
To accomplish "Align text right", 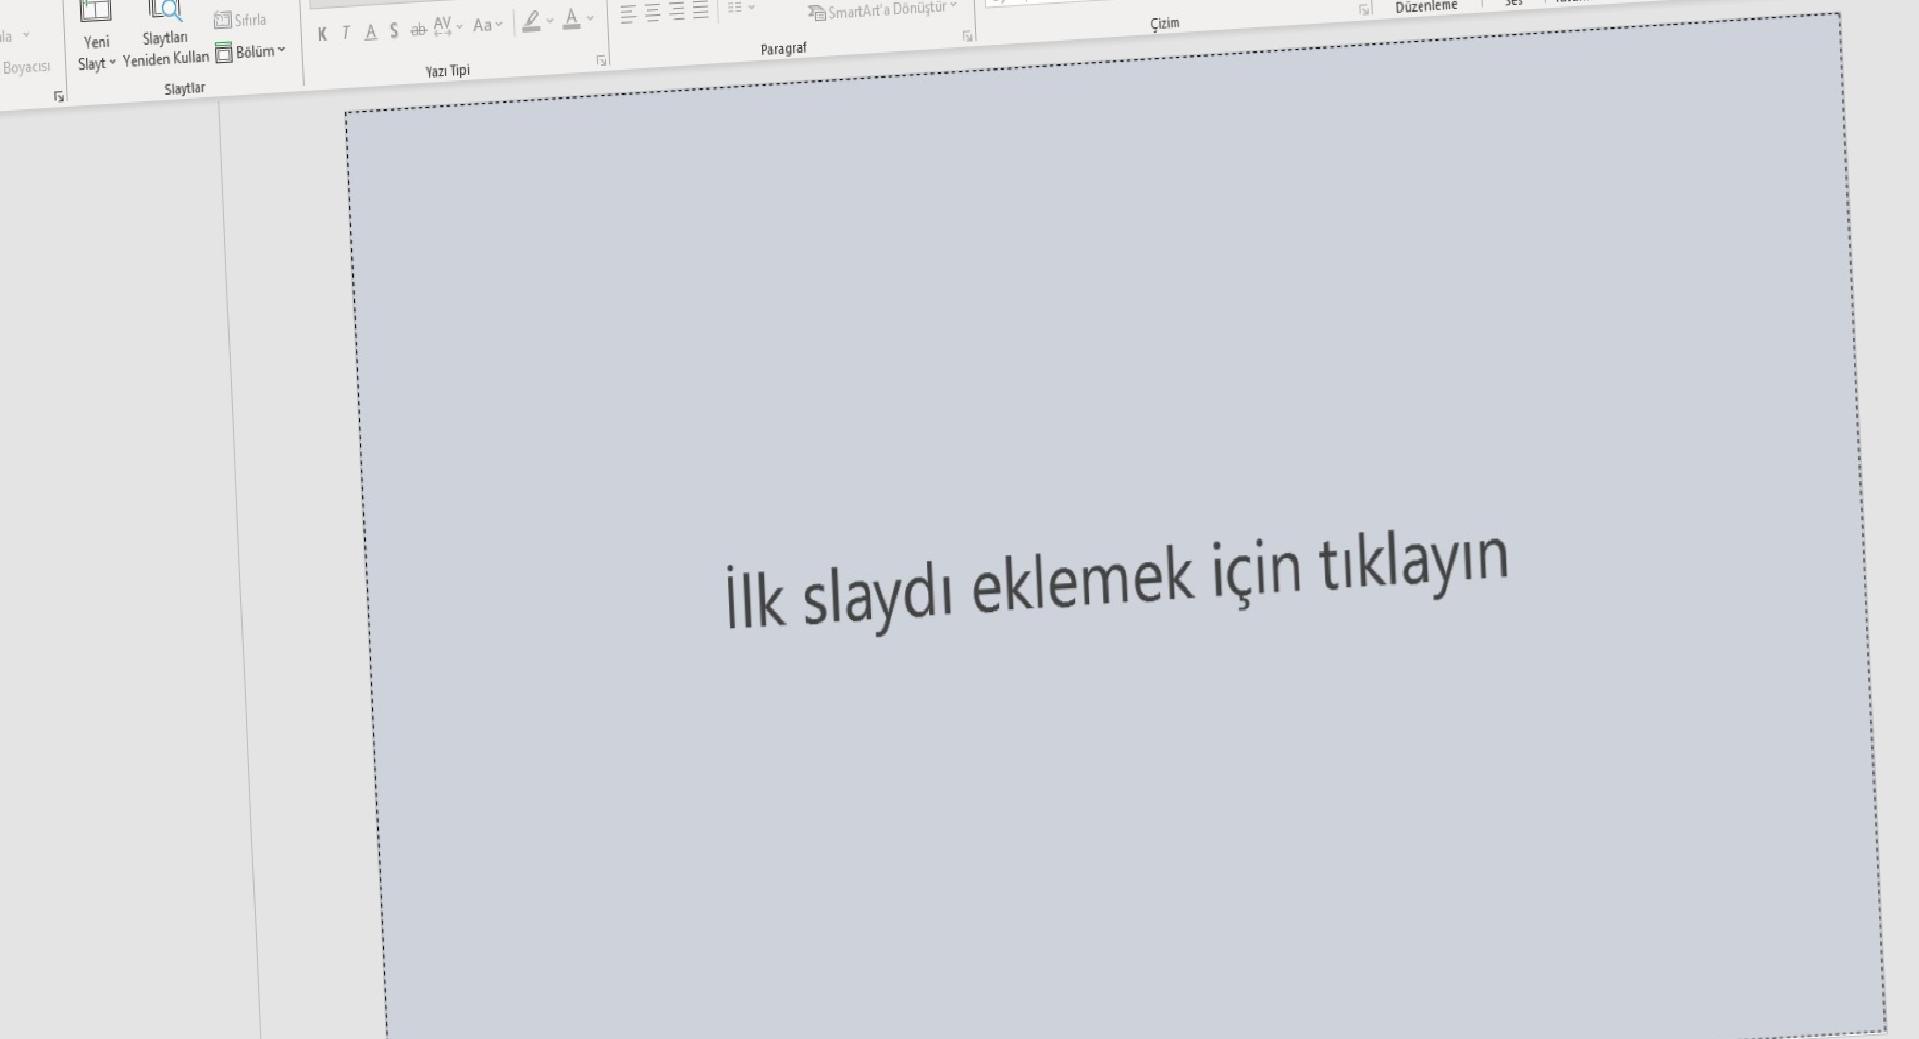I will (x=677, y=13).
